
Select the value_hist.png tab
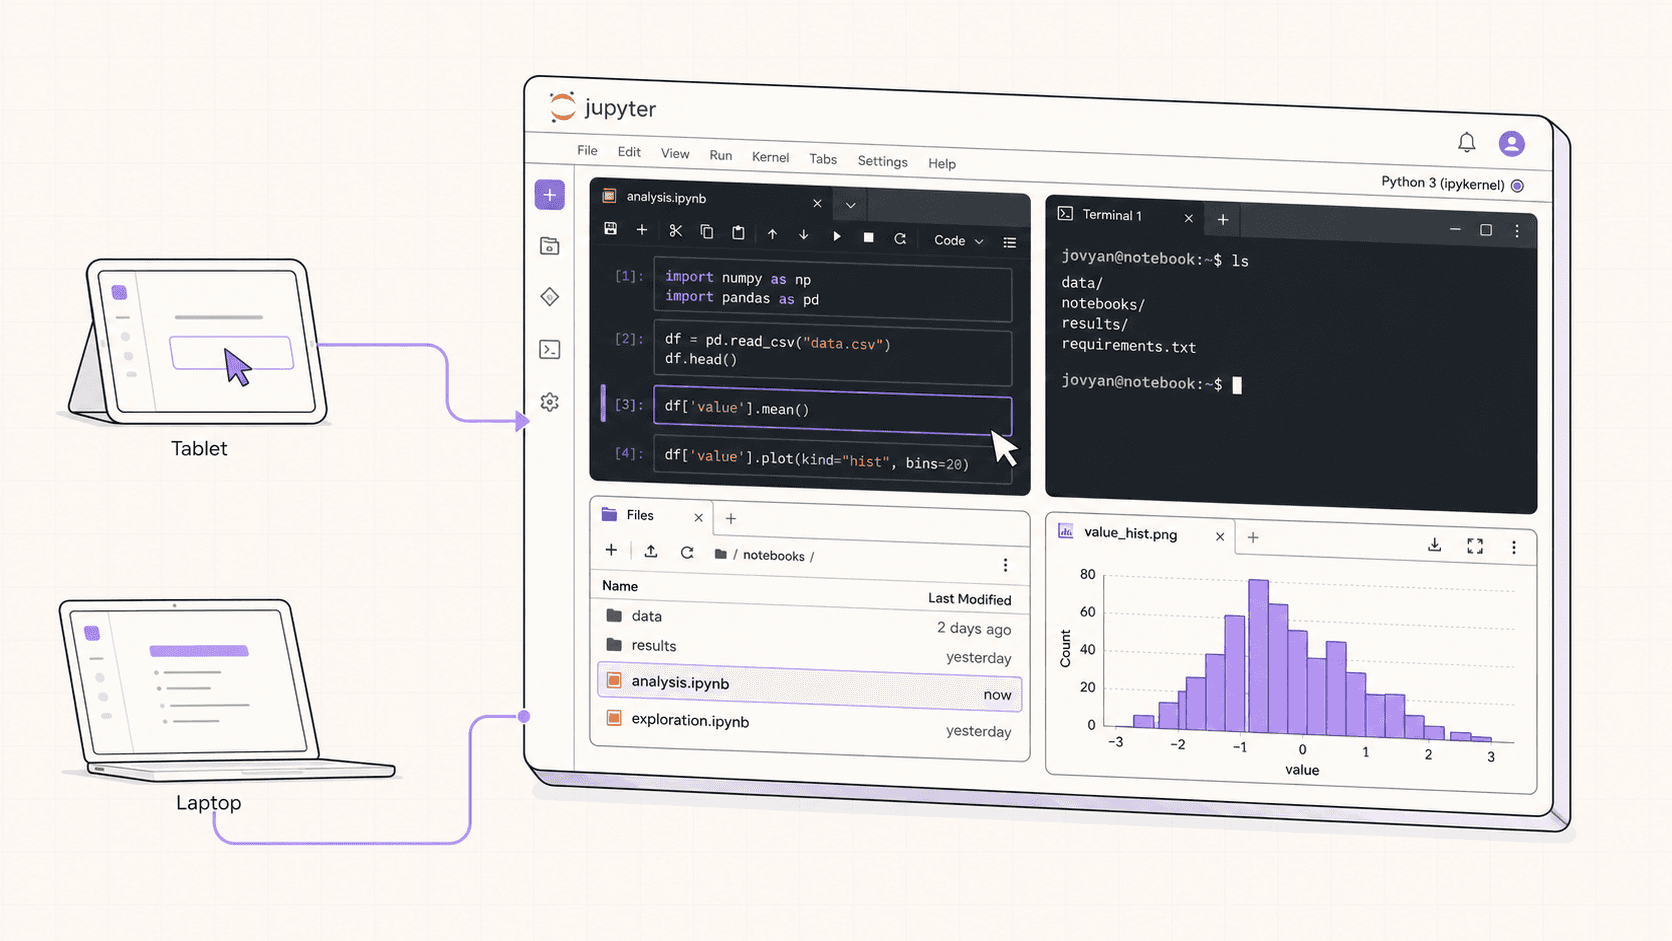1141,534
